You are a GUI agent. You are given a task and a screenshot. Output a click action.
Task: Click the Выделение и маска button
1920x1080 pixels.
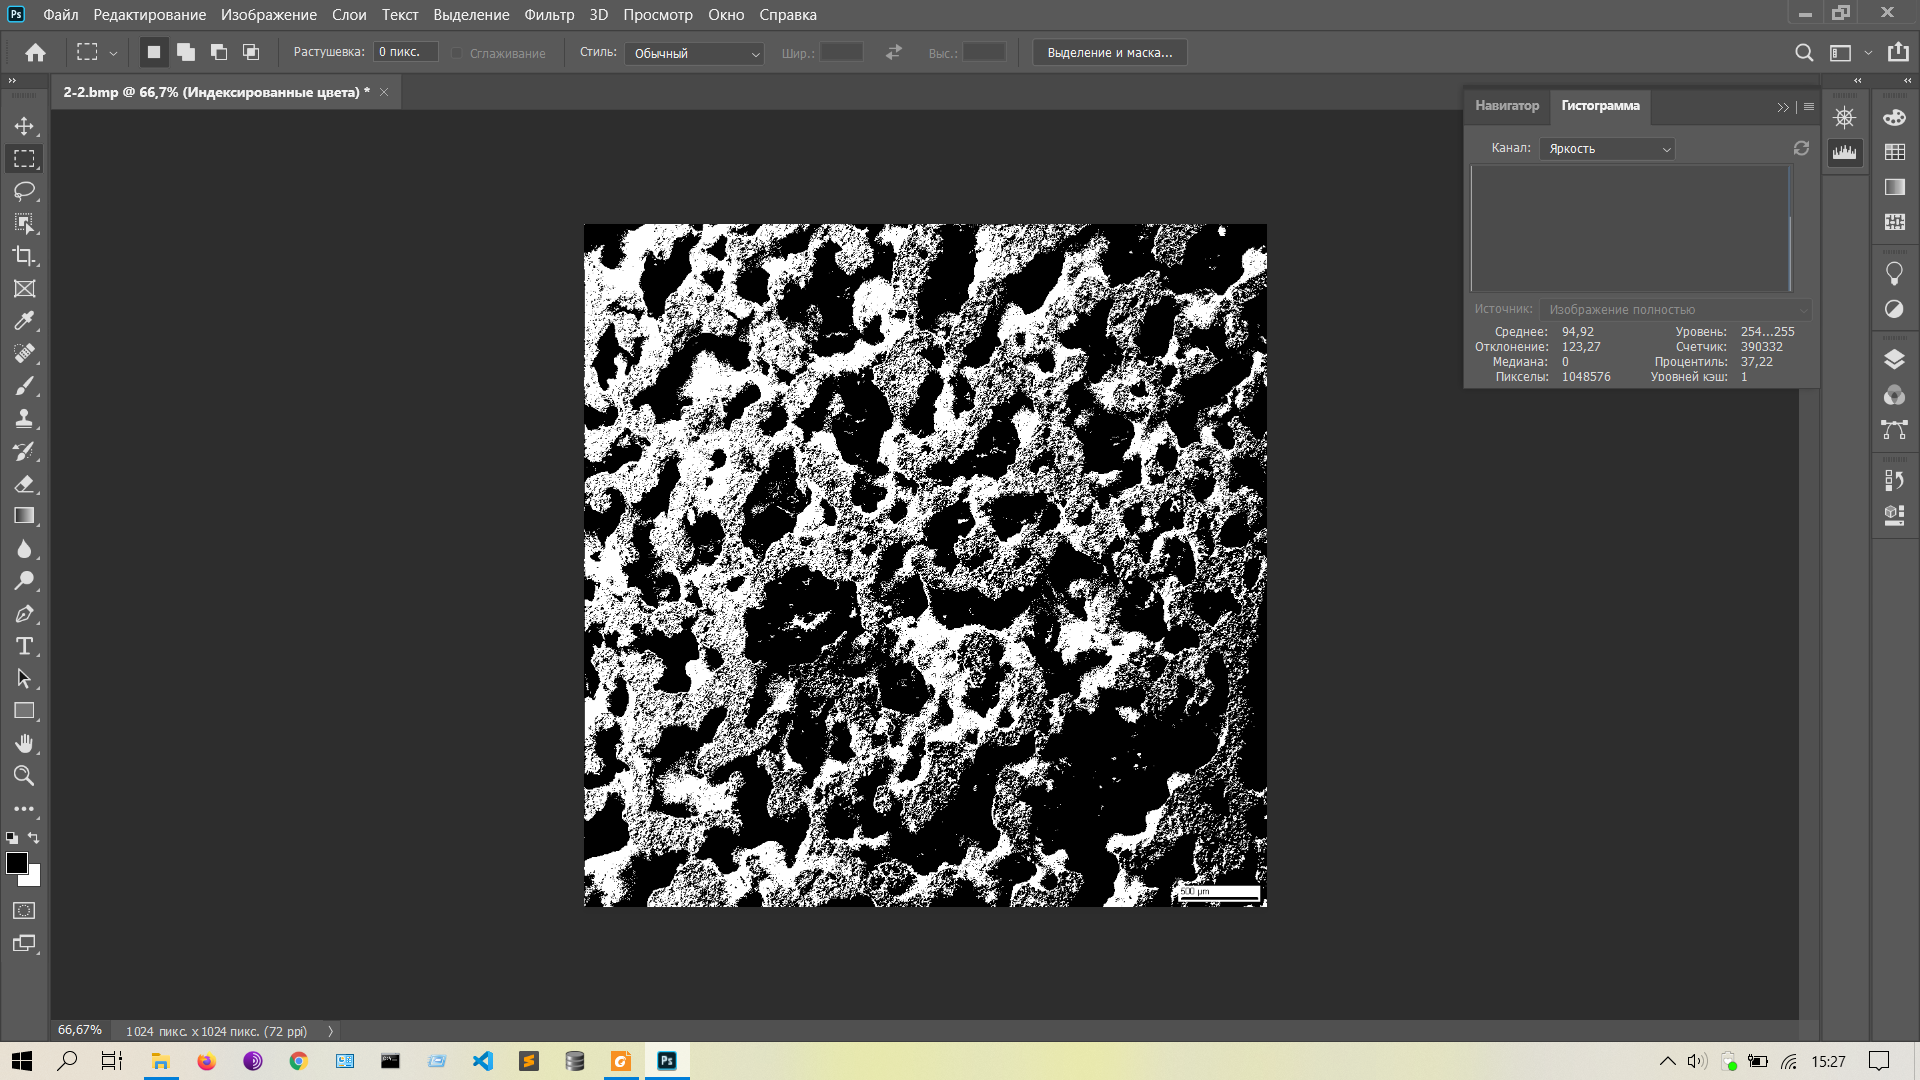coord(1109,53)
